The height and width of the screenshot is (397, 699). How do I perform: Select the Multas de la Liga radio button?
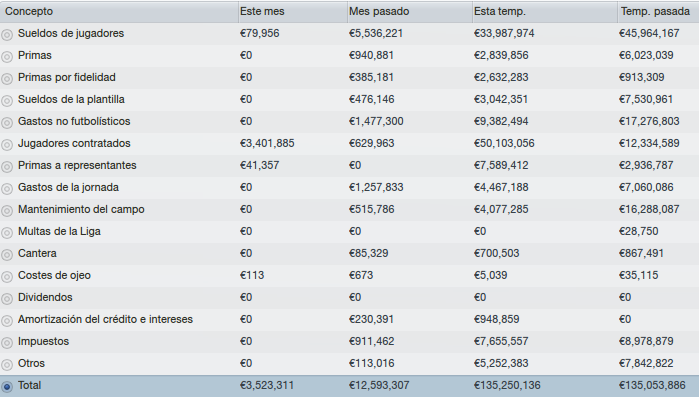click(x=7, y=233)
